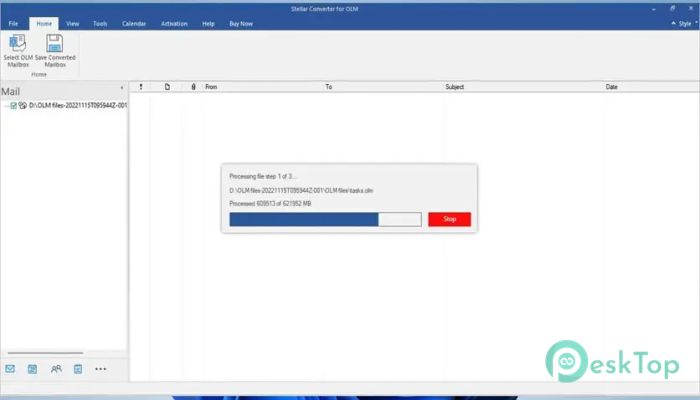
Task: Click the importance exclamation column icon
Action: (141, 87)
